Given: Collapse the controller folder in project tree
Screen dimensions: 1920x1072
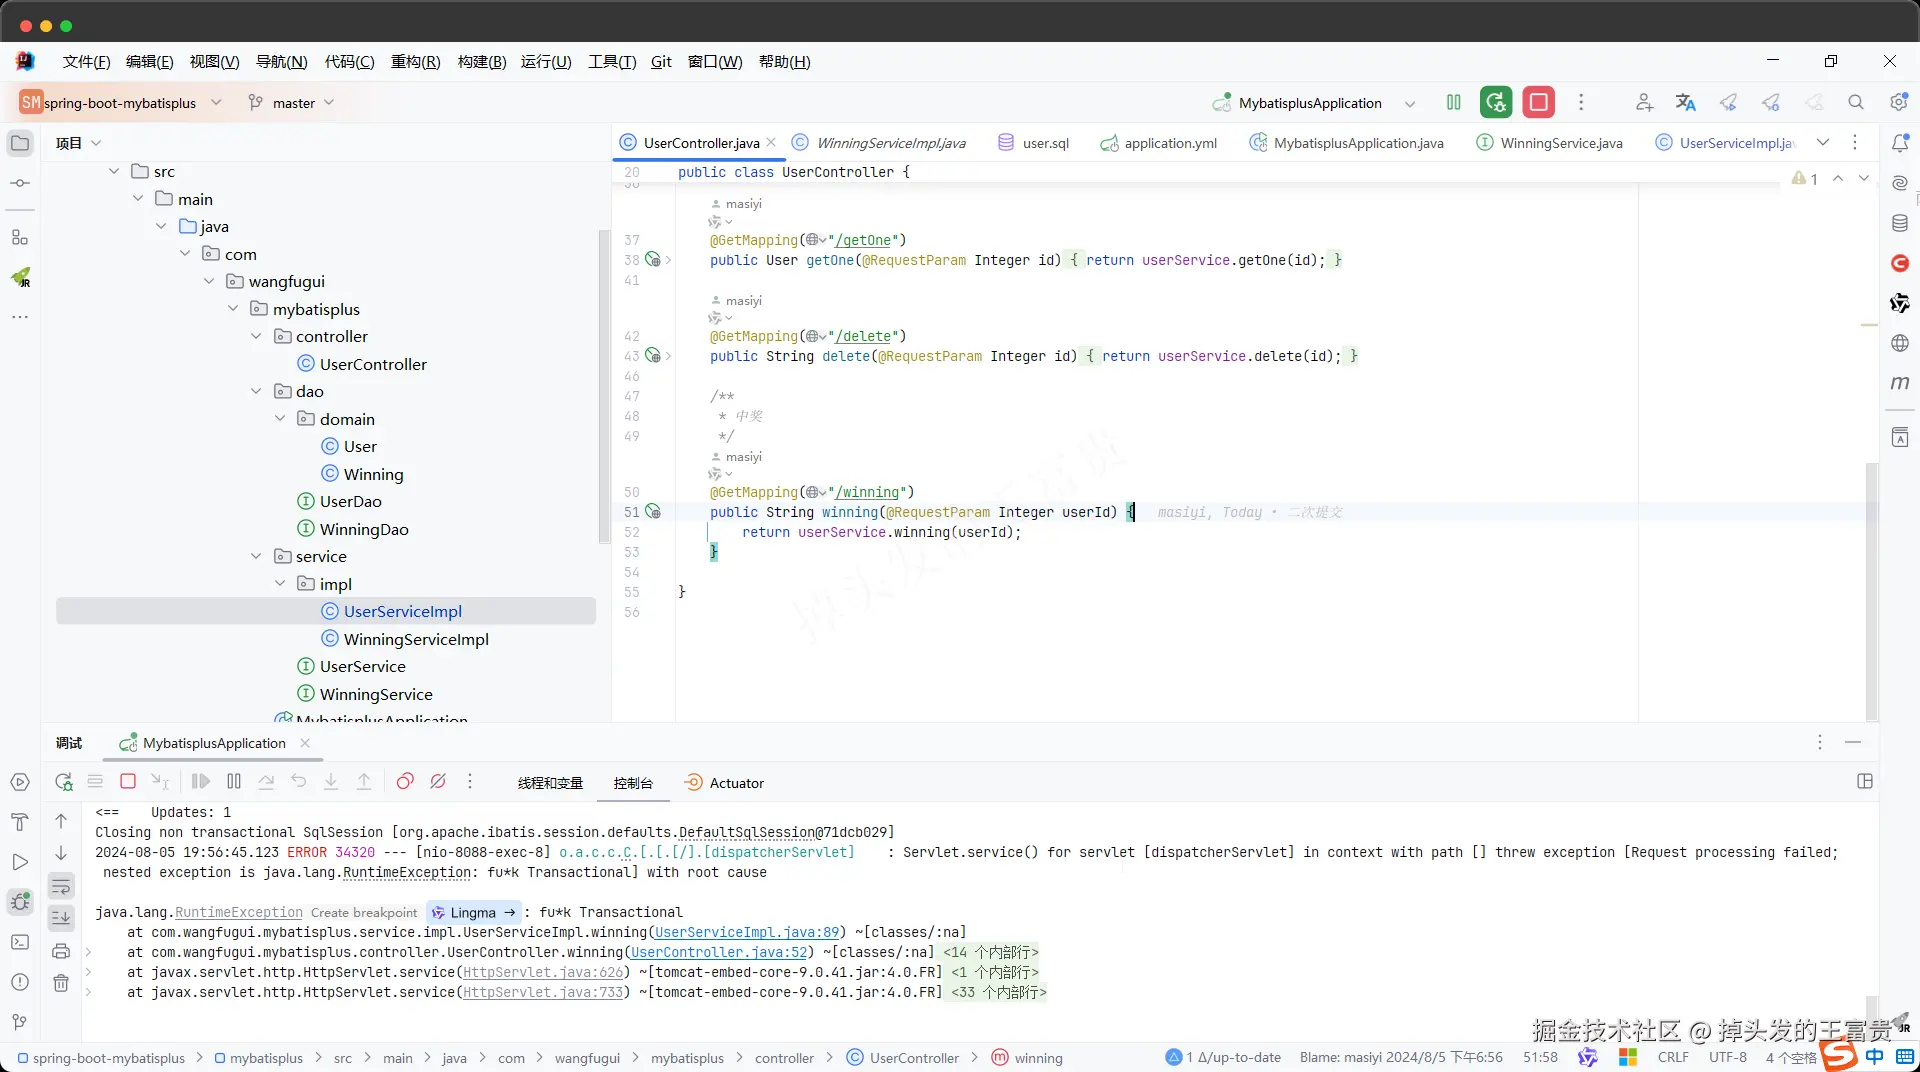Looking at the screenshot, I should pyautogui.click(x=256, y=337).
